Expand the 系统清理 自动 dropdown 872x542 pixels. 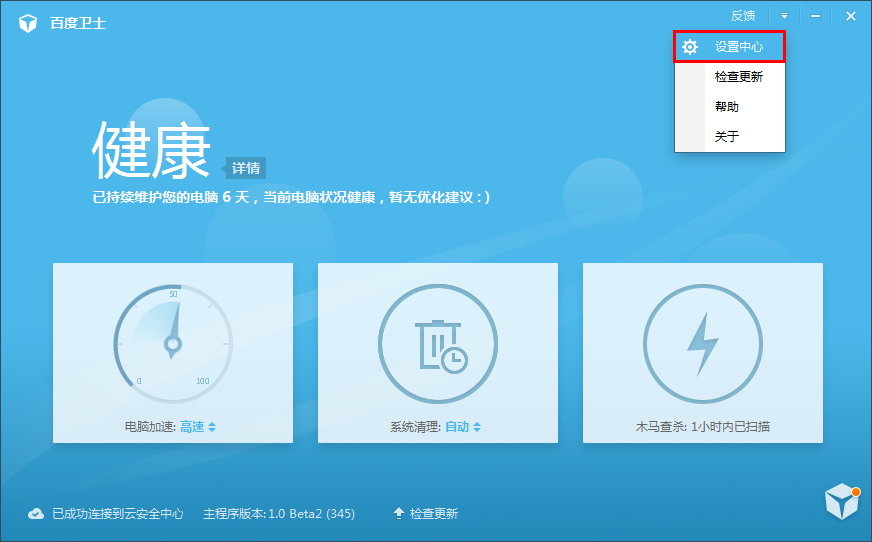(463, 427)
